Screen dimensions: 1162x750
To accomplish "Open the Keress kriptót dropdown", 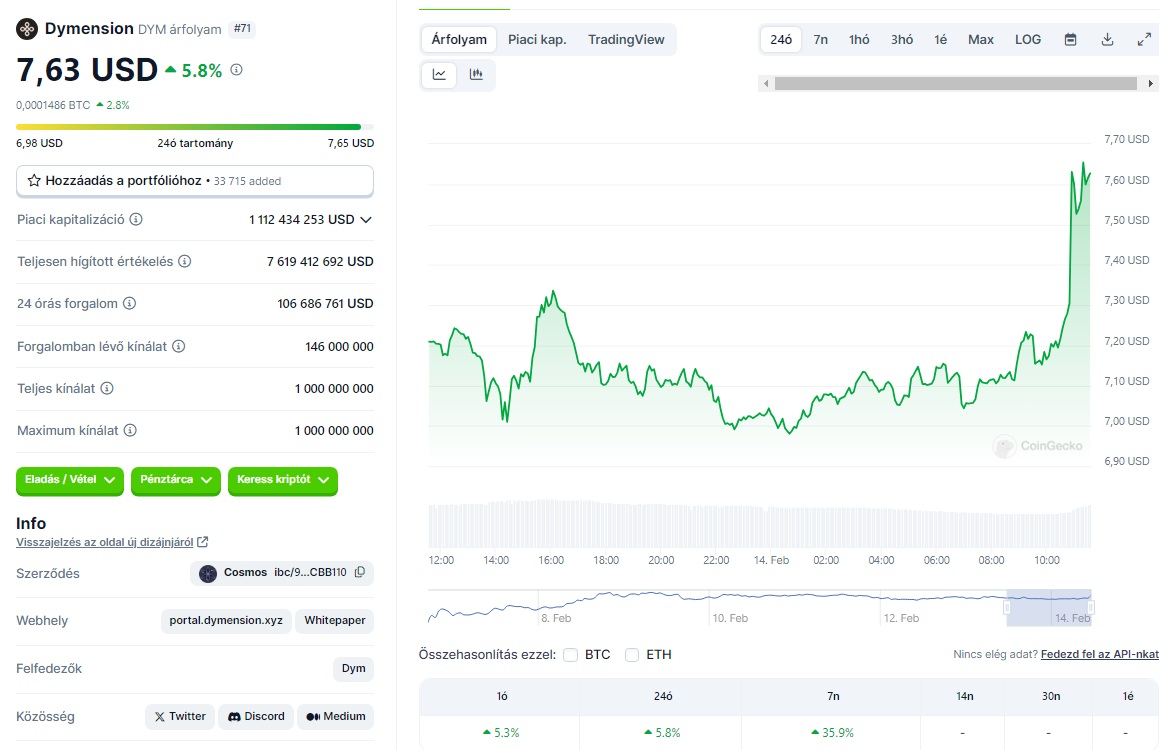I will [x=283, y=479].
